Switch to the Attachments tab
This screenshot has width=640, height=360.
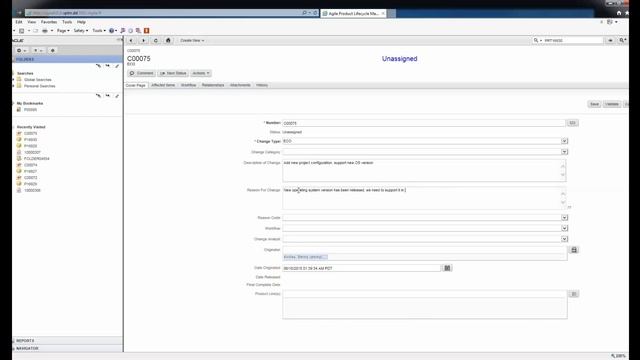click(x=240, y=85)
